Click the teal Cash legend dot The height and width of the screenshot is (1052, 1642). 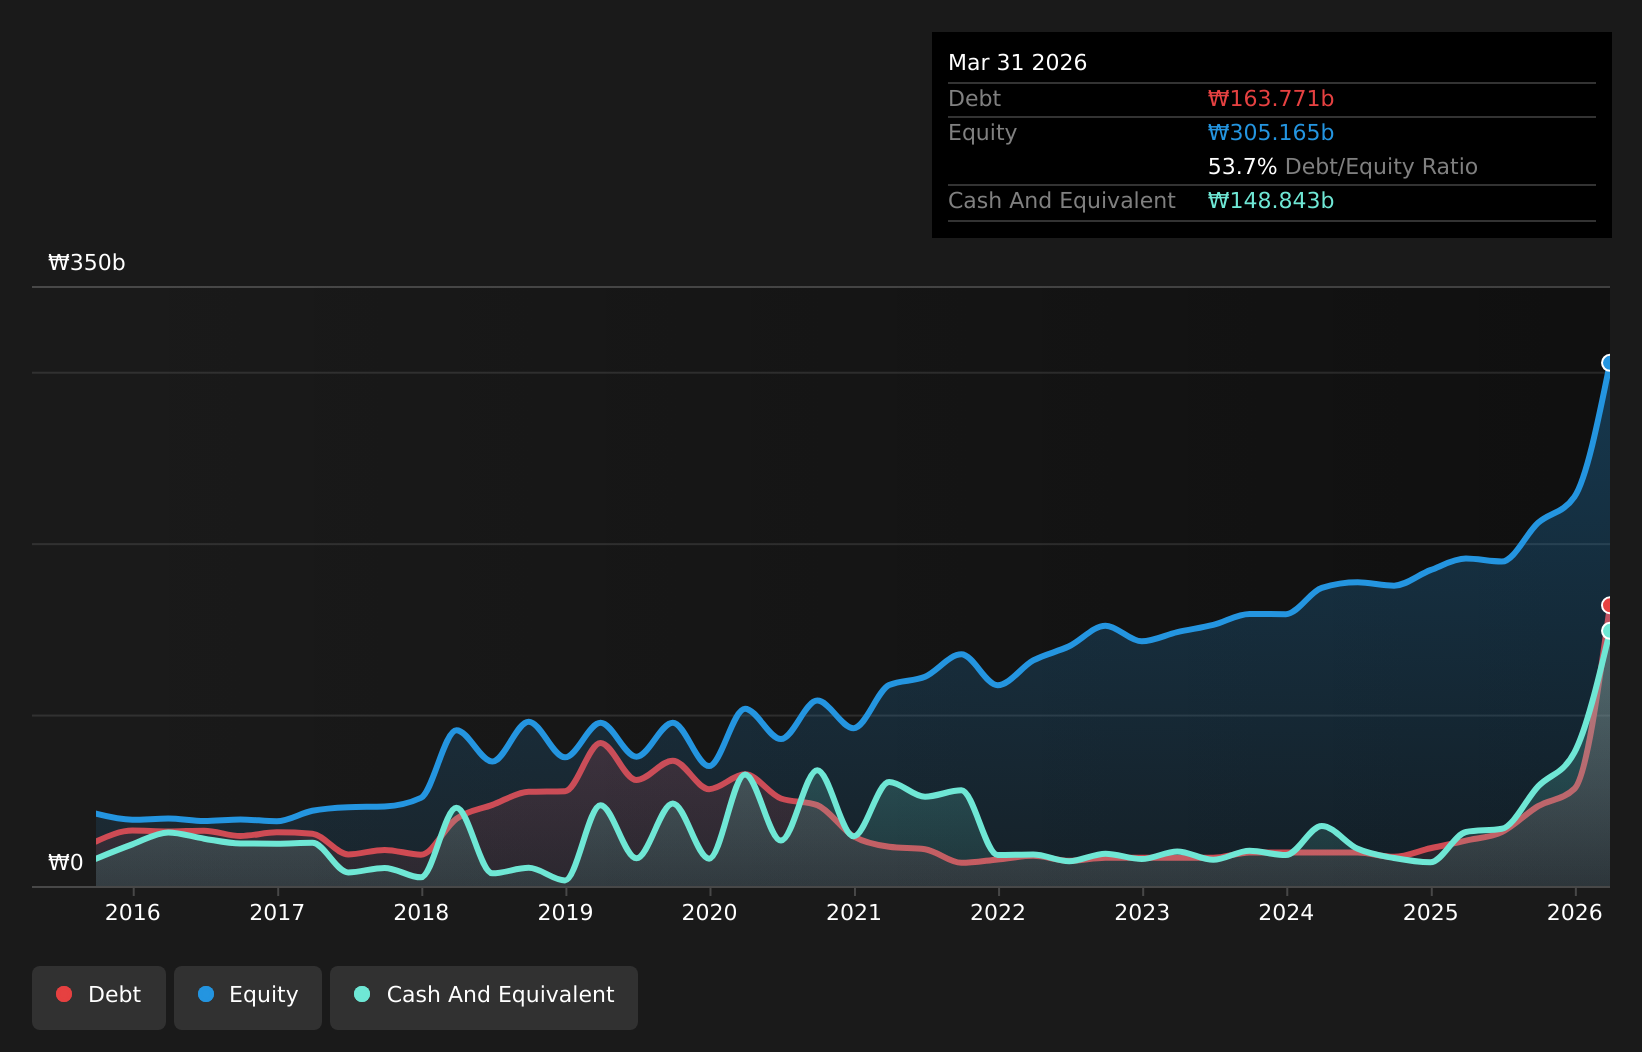tap(362, 994)
